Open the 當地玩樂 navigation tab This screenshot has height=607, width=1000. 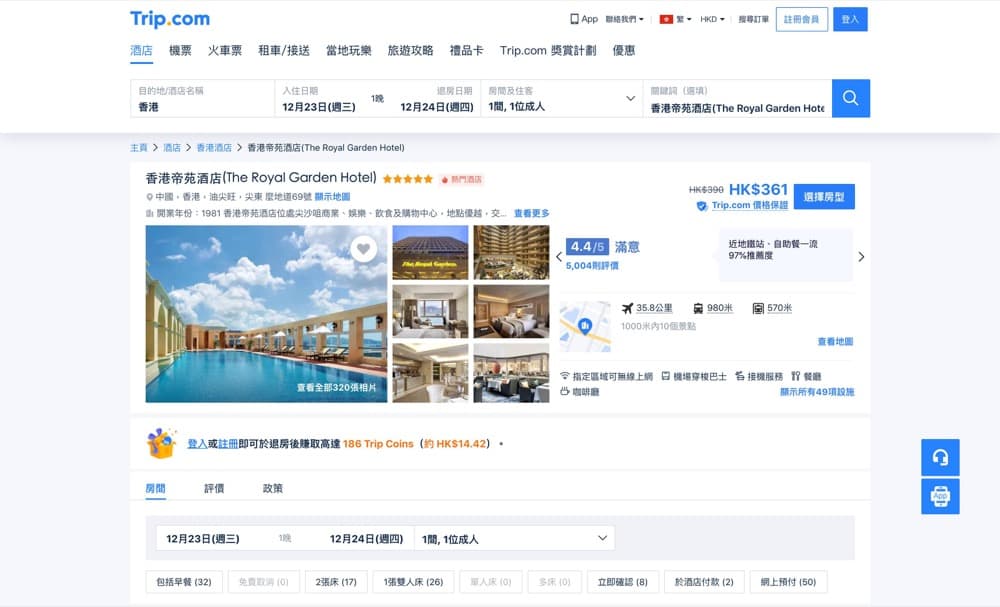(349, 50)
